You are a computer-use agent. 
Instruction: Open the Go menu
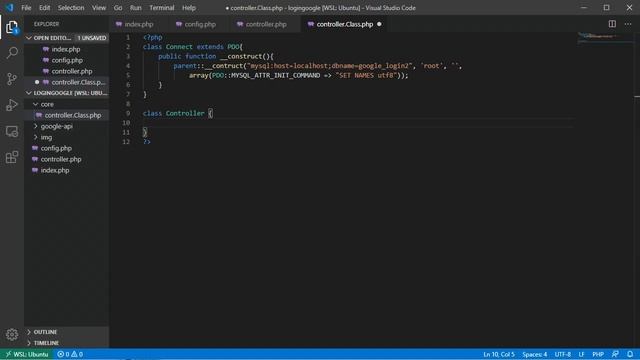tap(118, 8)
